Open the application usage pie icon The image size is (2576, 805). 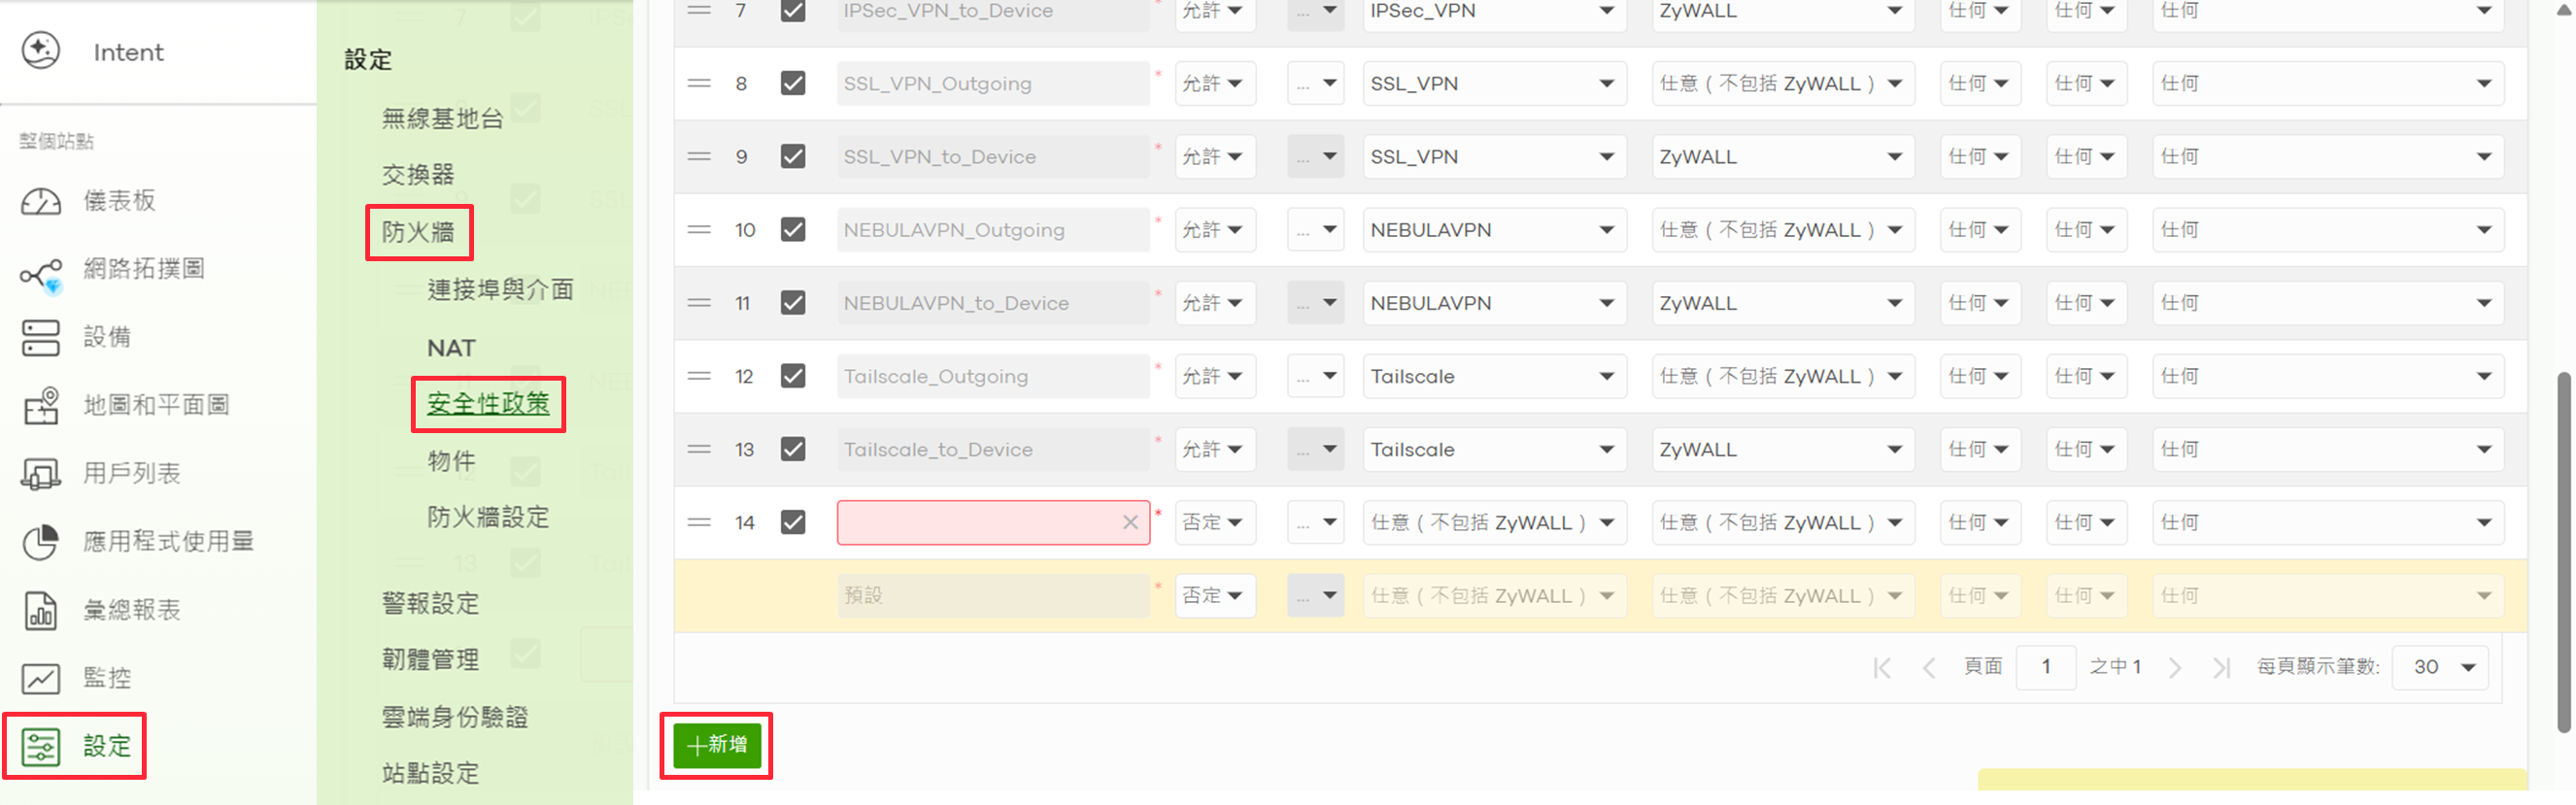[41, 542]
